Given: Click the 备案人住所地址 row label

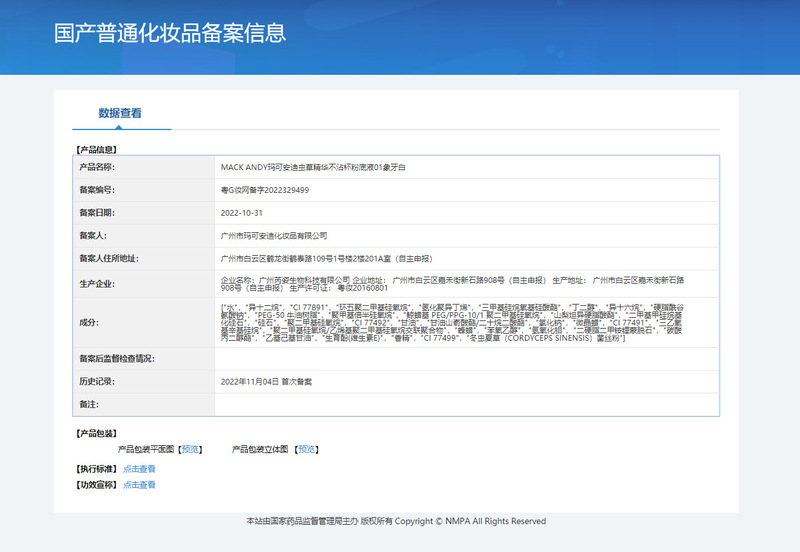Looking at the screenshot, I should tap(109, 259).
